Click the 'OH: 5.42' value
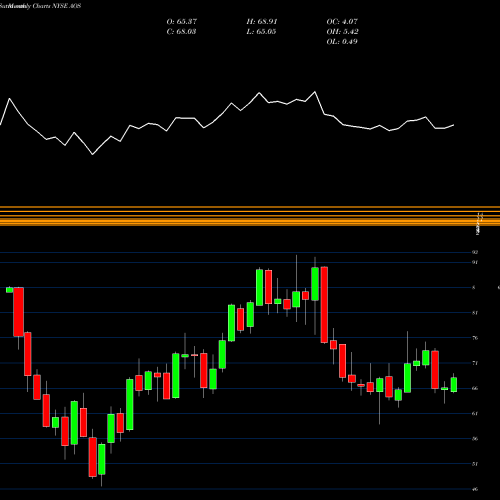This screenshot has height=500, width=500. pyautogui.click(x=342, y=32)
